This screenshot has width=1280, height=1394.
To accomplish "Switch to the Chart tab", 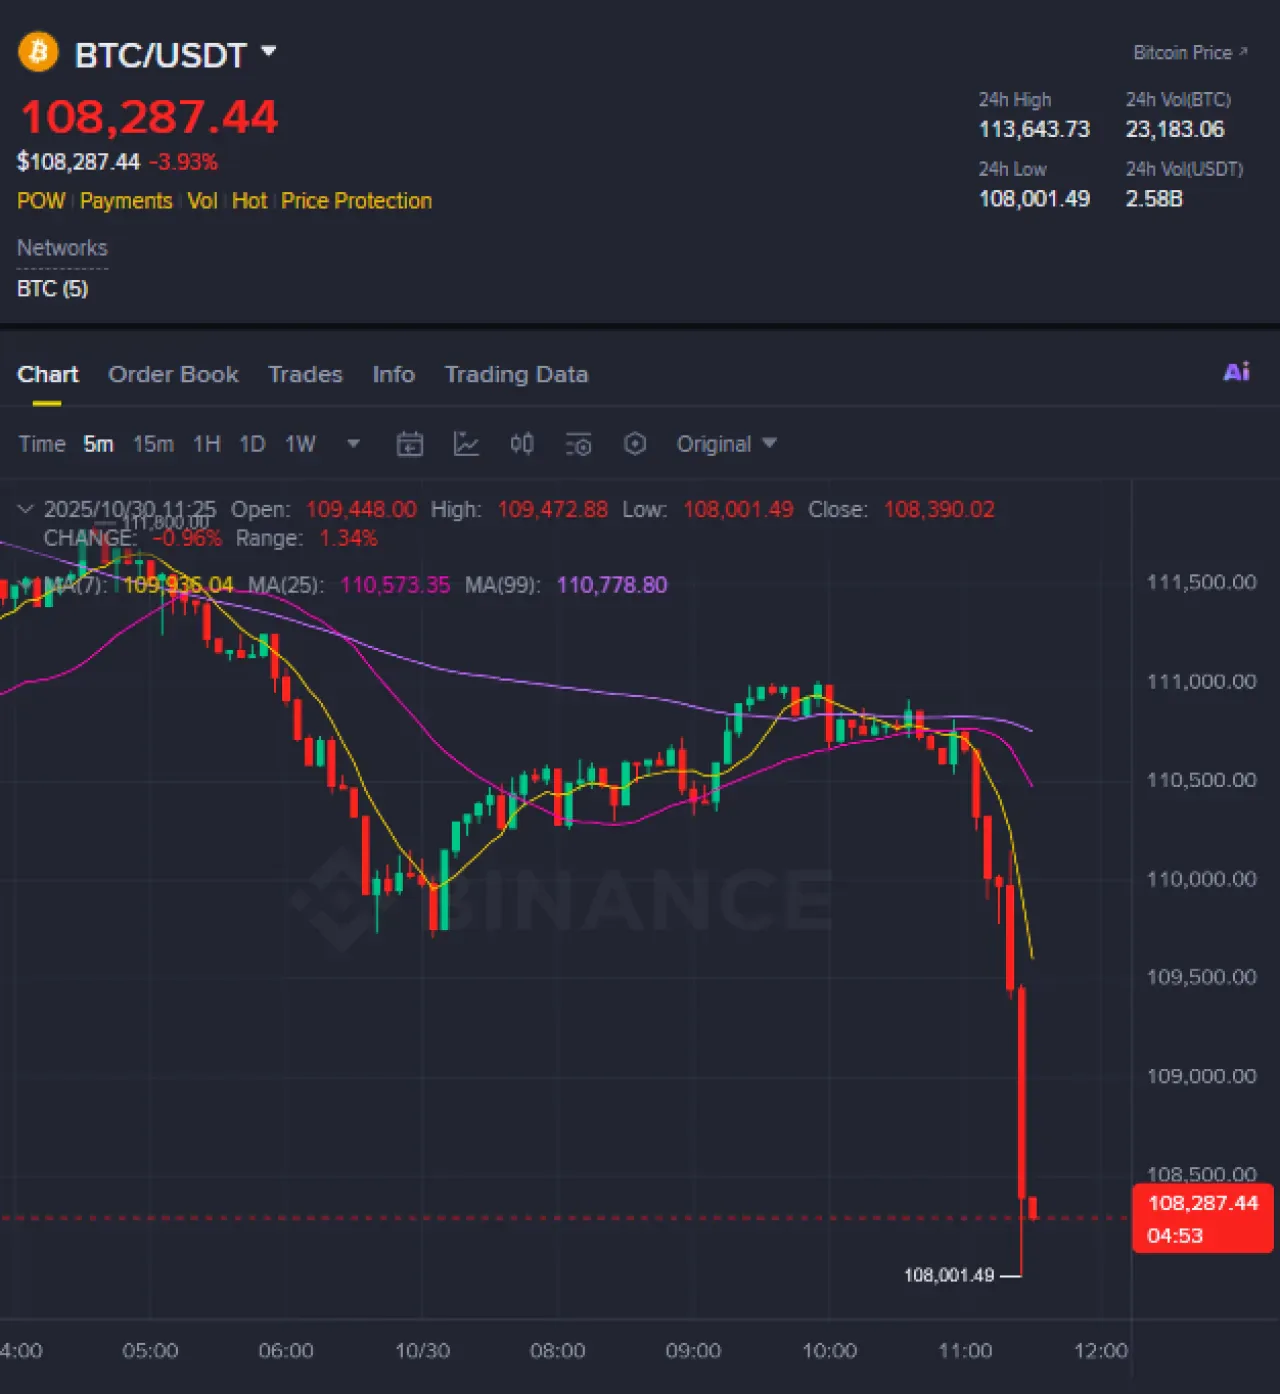I will click(x=47, y=374).
